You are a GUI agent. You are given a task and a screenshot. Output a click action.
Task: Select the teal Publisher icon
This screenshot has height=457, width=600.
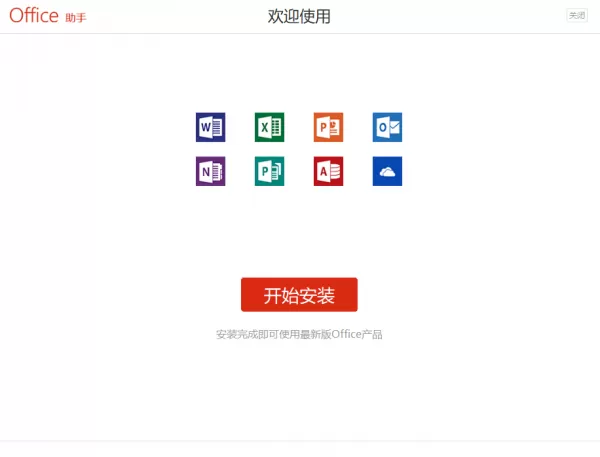tap(269, 171)
